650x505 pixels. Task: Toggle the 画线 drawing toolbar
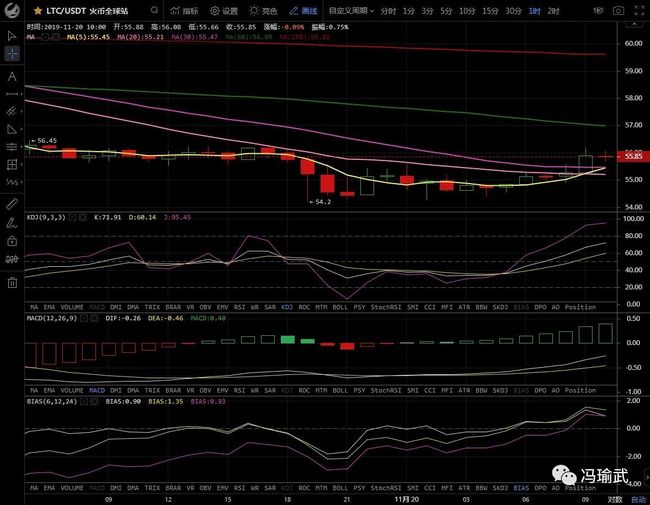303,11
